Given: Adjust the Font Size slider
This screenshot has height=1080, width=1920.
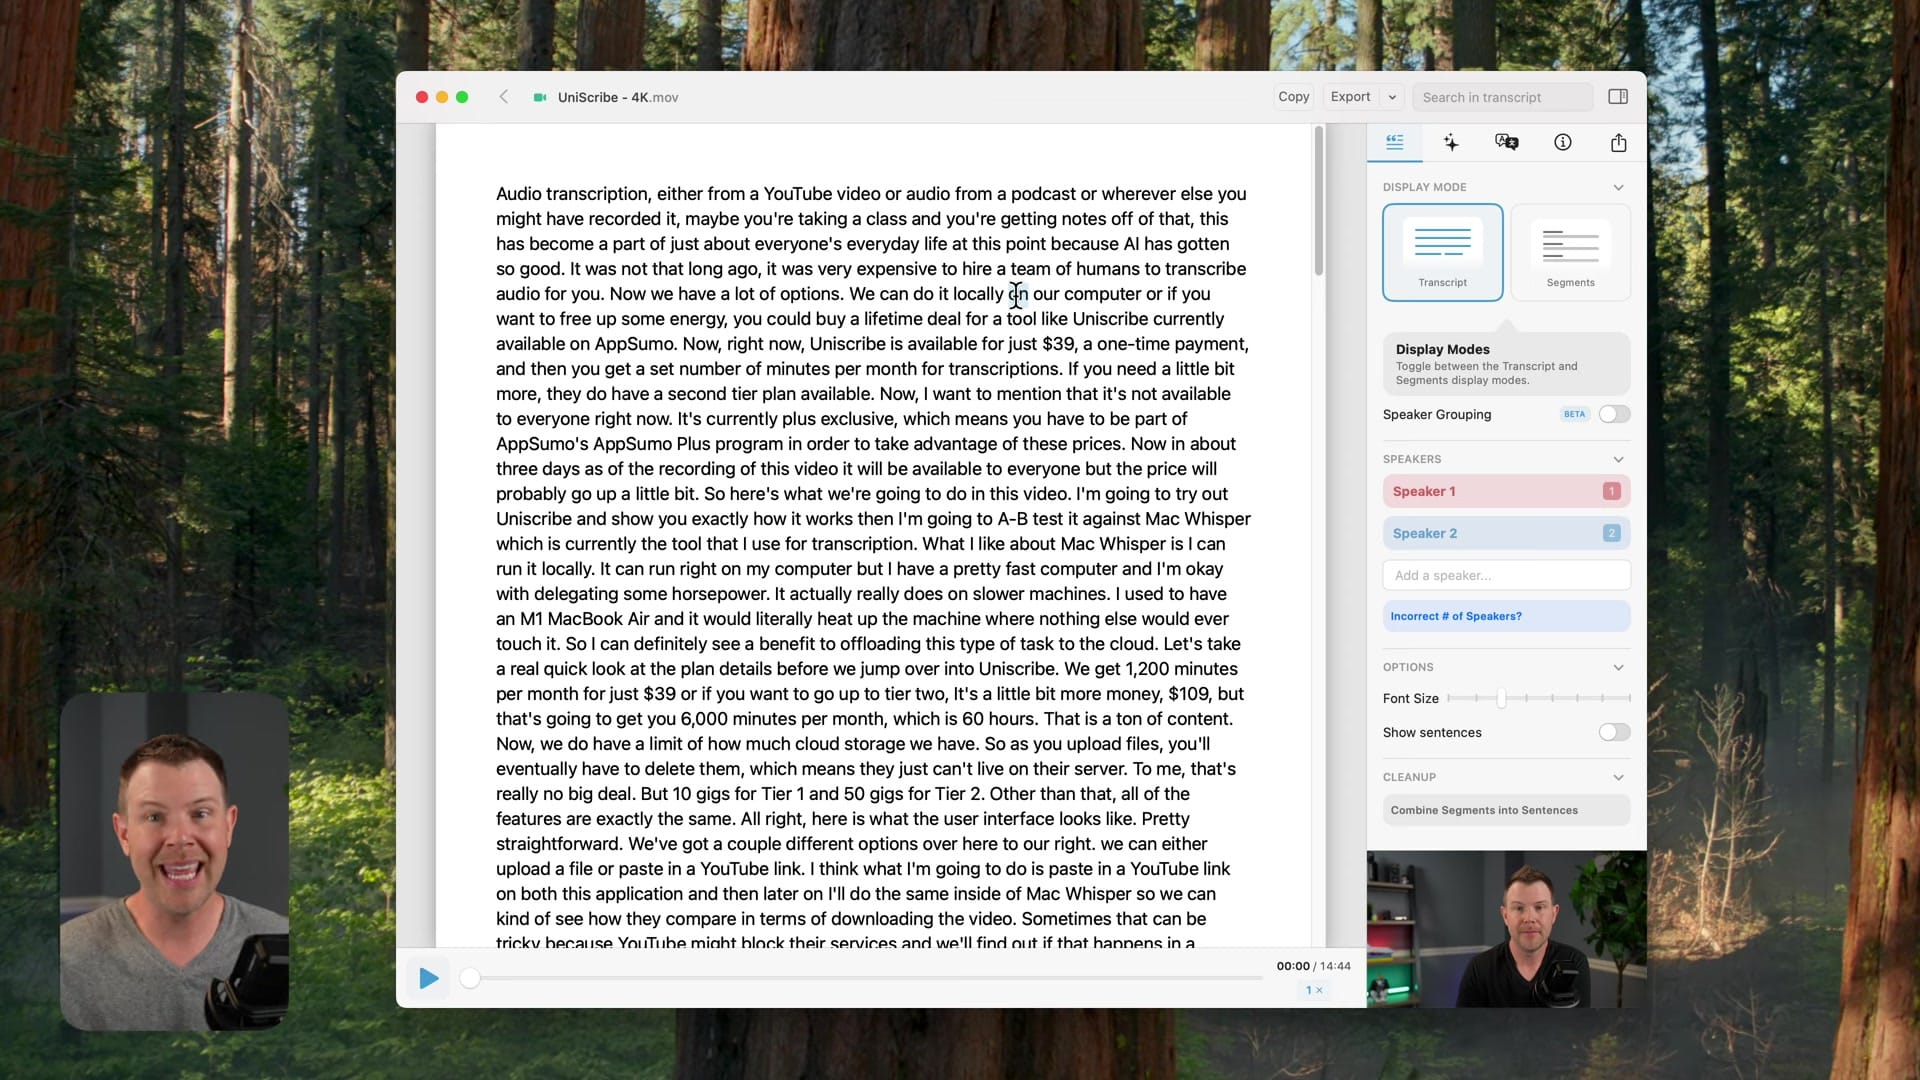Looking at the screenshot, I should point(1501,698).
